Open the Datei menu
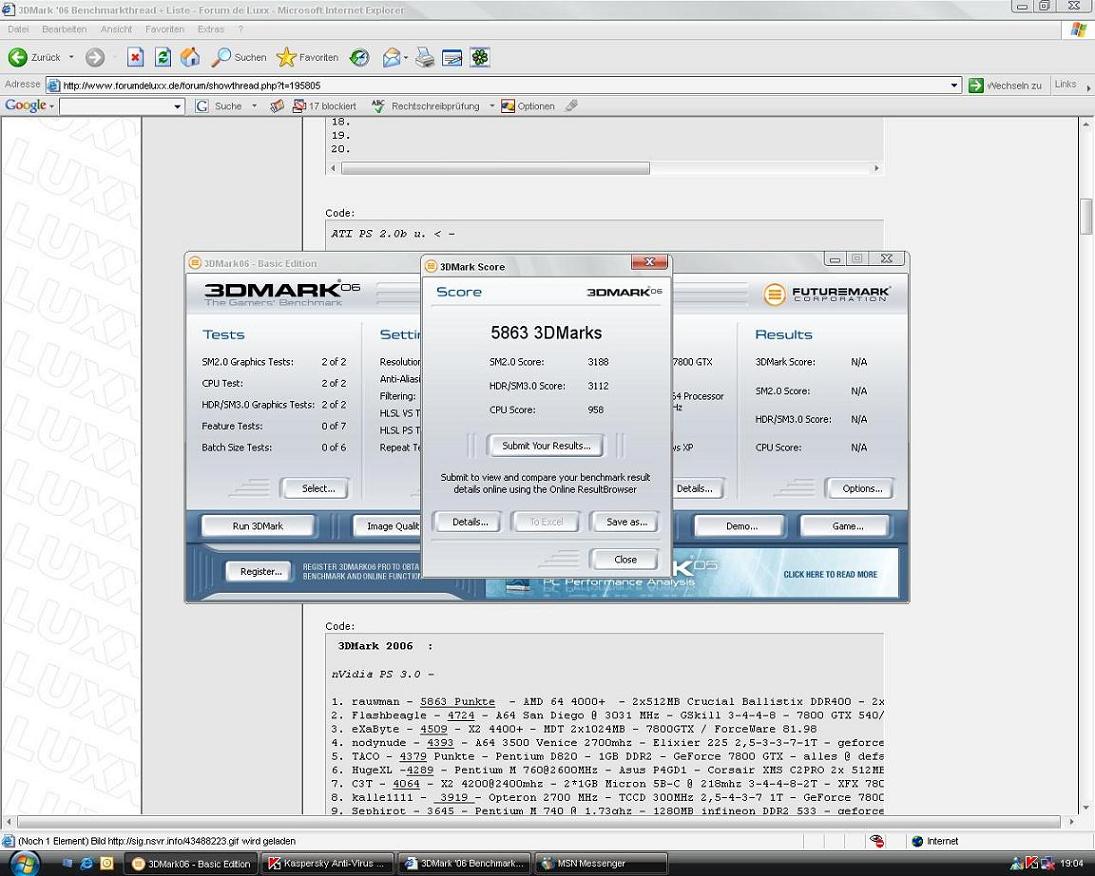 click(x=18, y=29)
